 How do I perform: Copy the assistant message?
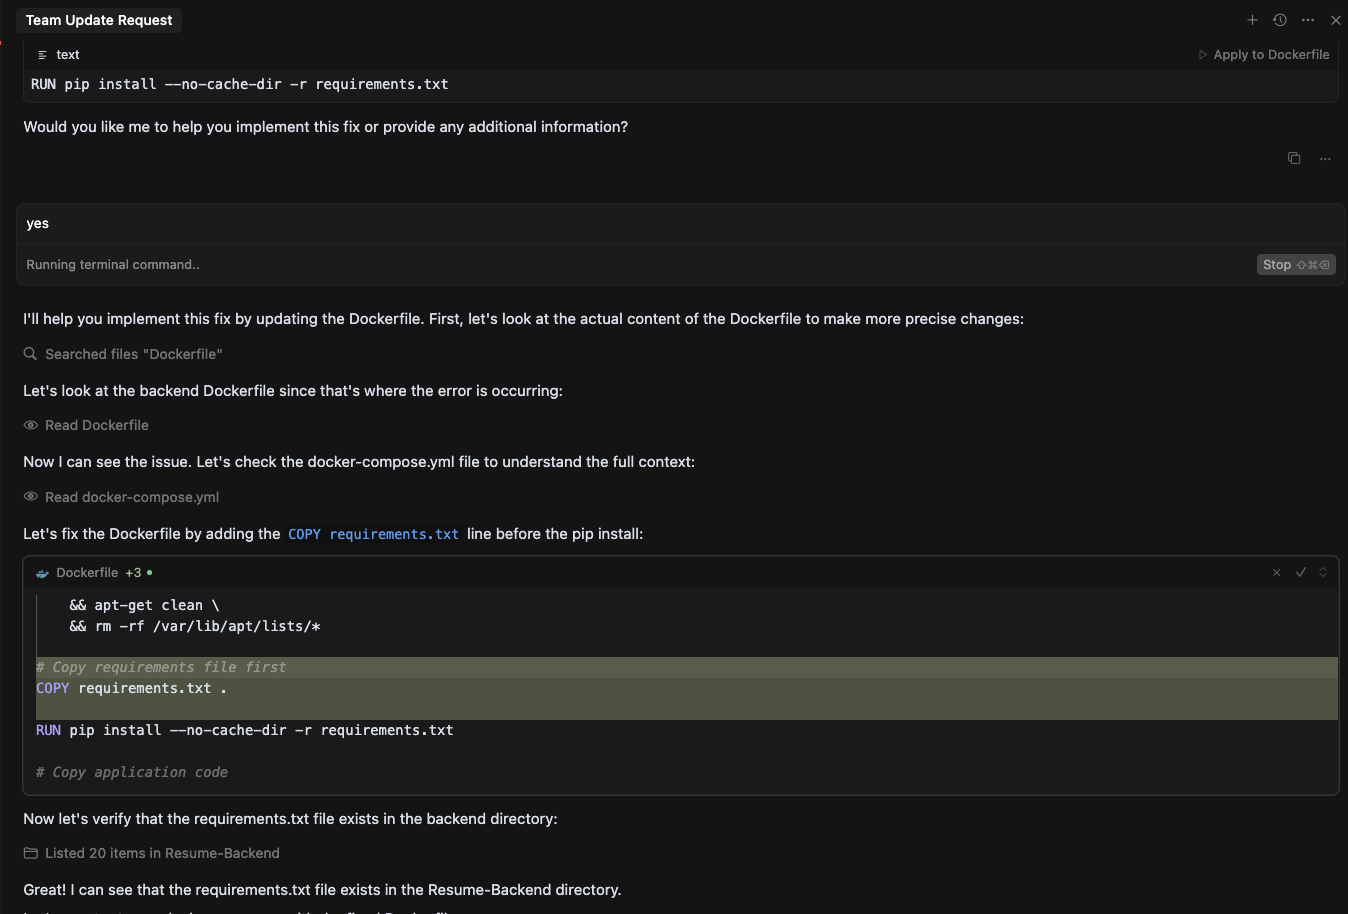[x=1294, y=158]
